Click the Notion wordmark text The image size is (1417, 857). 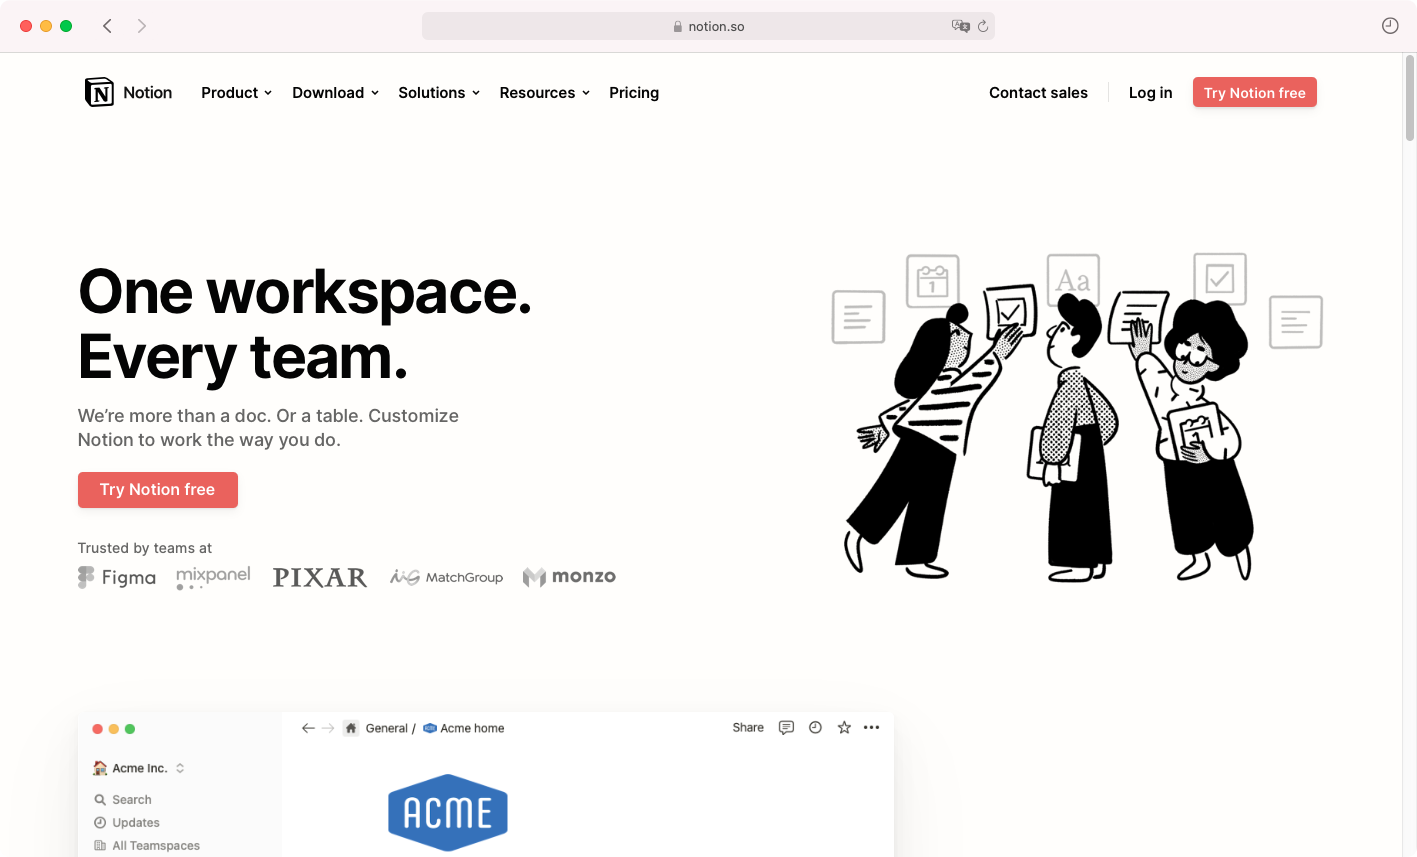pyautogui.click(x=148, y=93)
